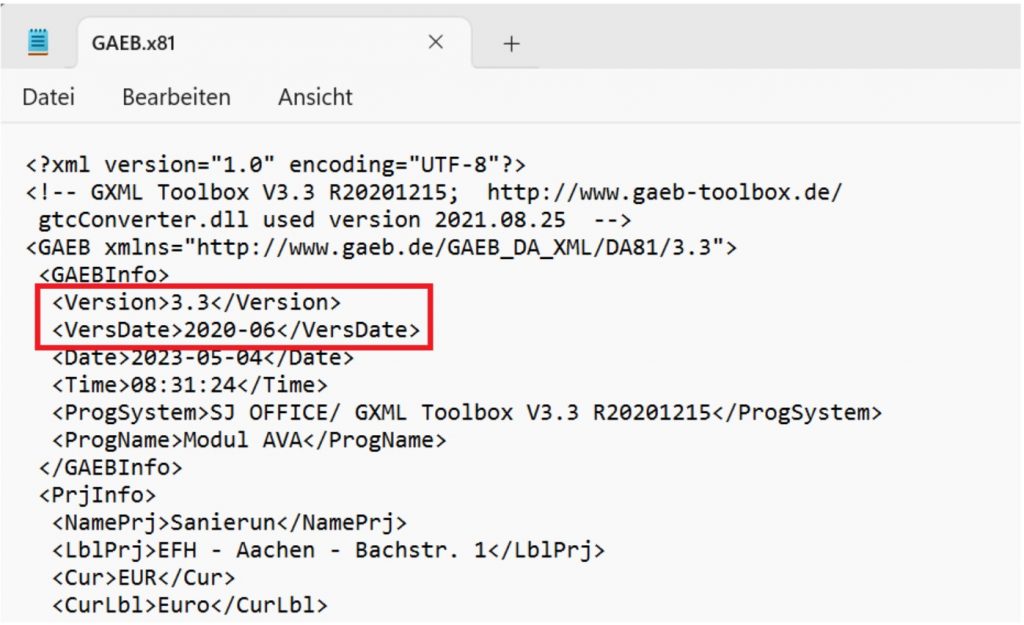
Task: Click the Time 08:31:24 line
Action: click(190, 384)
